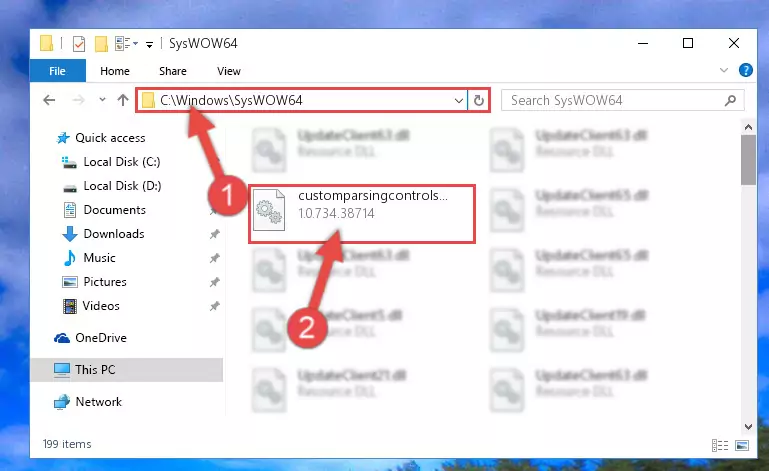Select Quick access in navigation pane
This screenshot has height=471, width=769.
click(x=110, y=138)
